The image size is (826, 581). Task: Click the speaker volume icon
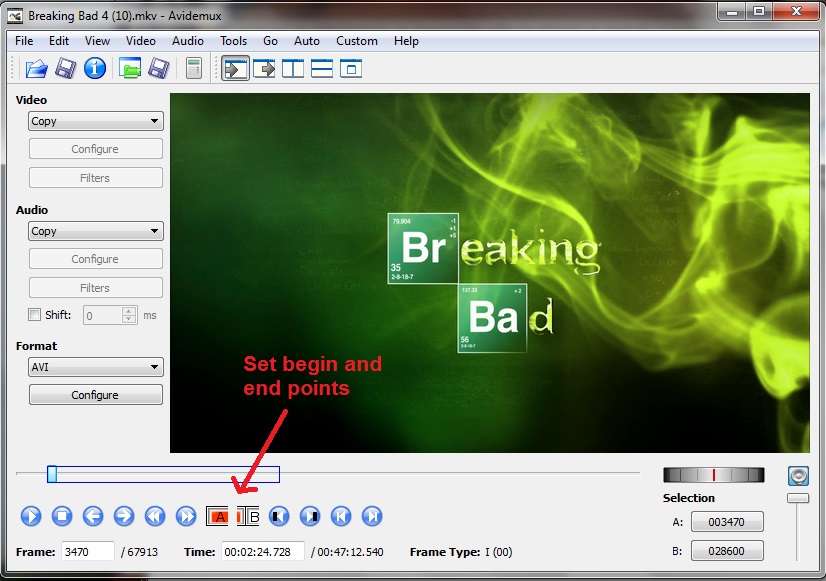[x=798, y=476]
